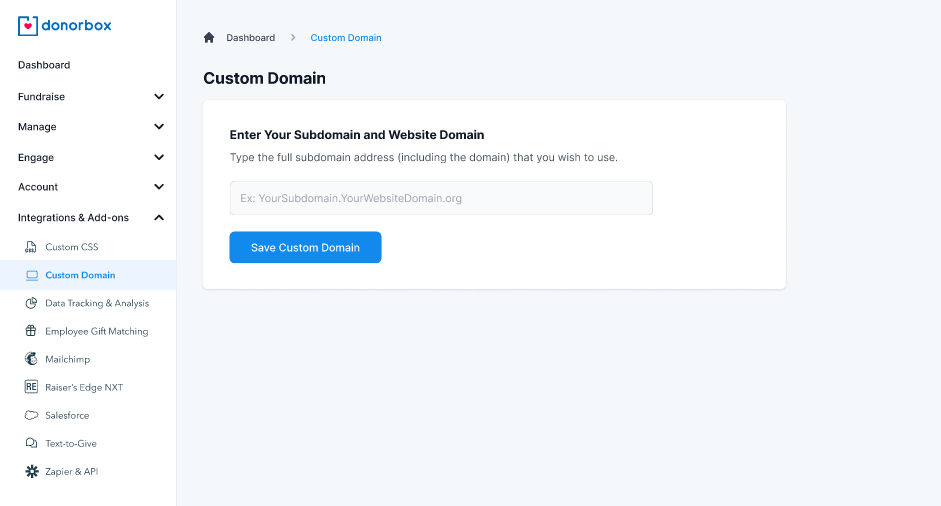Follow the Dashboard breadcrumb link

[x=250, y=38]
